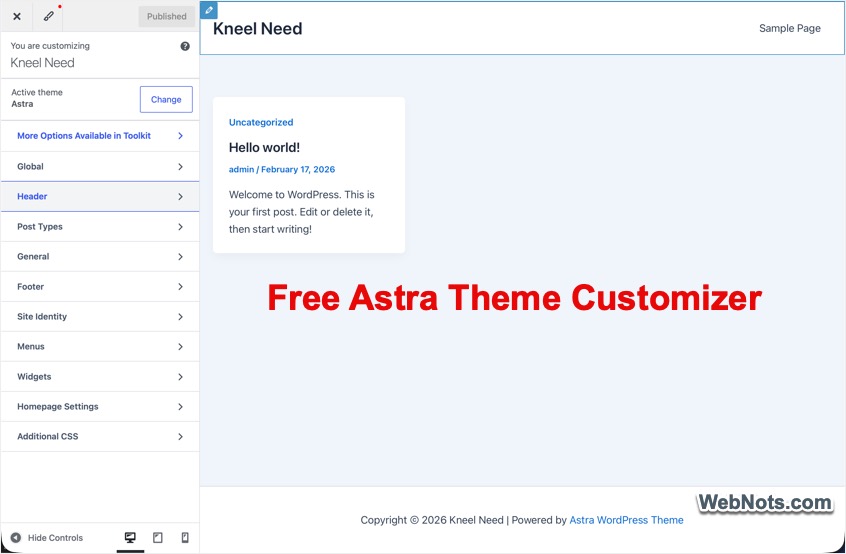Click the Change theme button
Image resolution: width=846 pixels, height=554 pixels.
tap(166, 100)
